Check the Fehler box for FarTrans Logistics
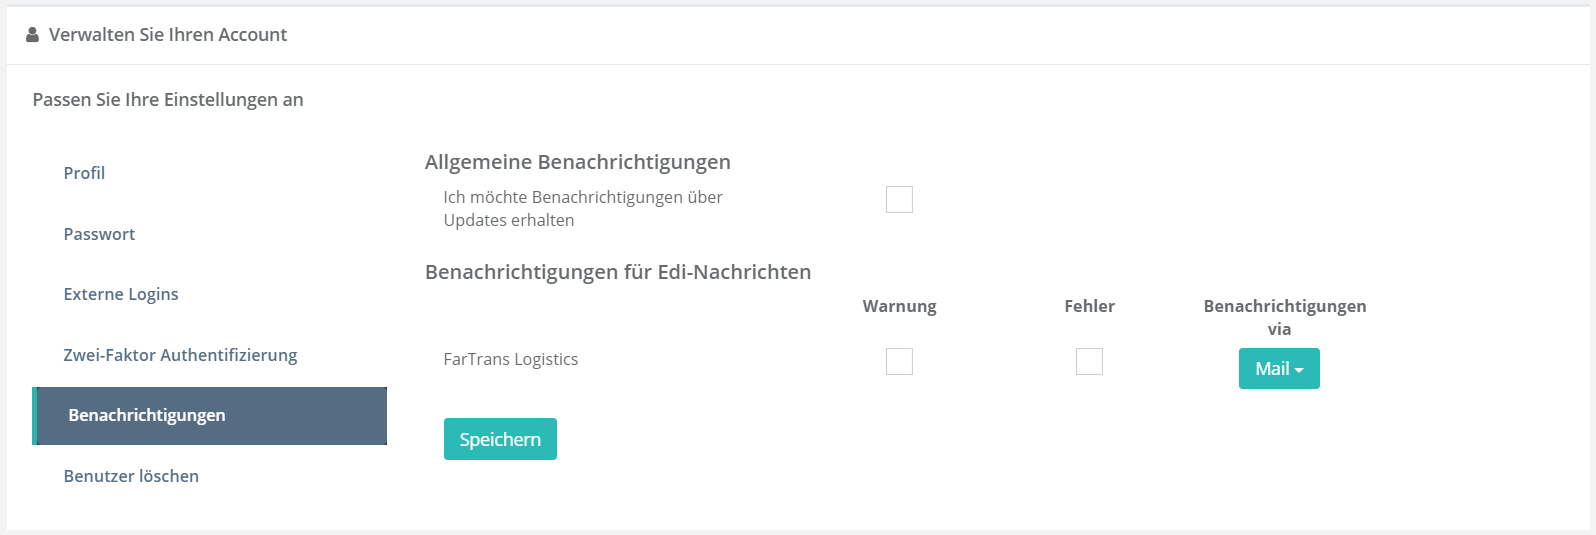This screenshot has height=535, width=1596. click(x=1089, y=361)
